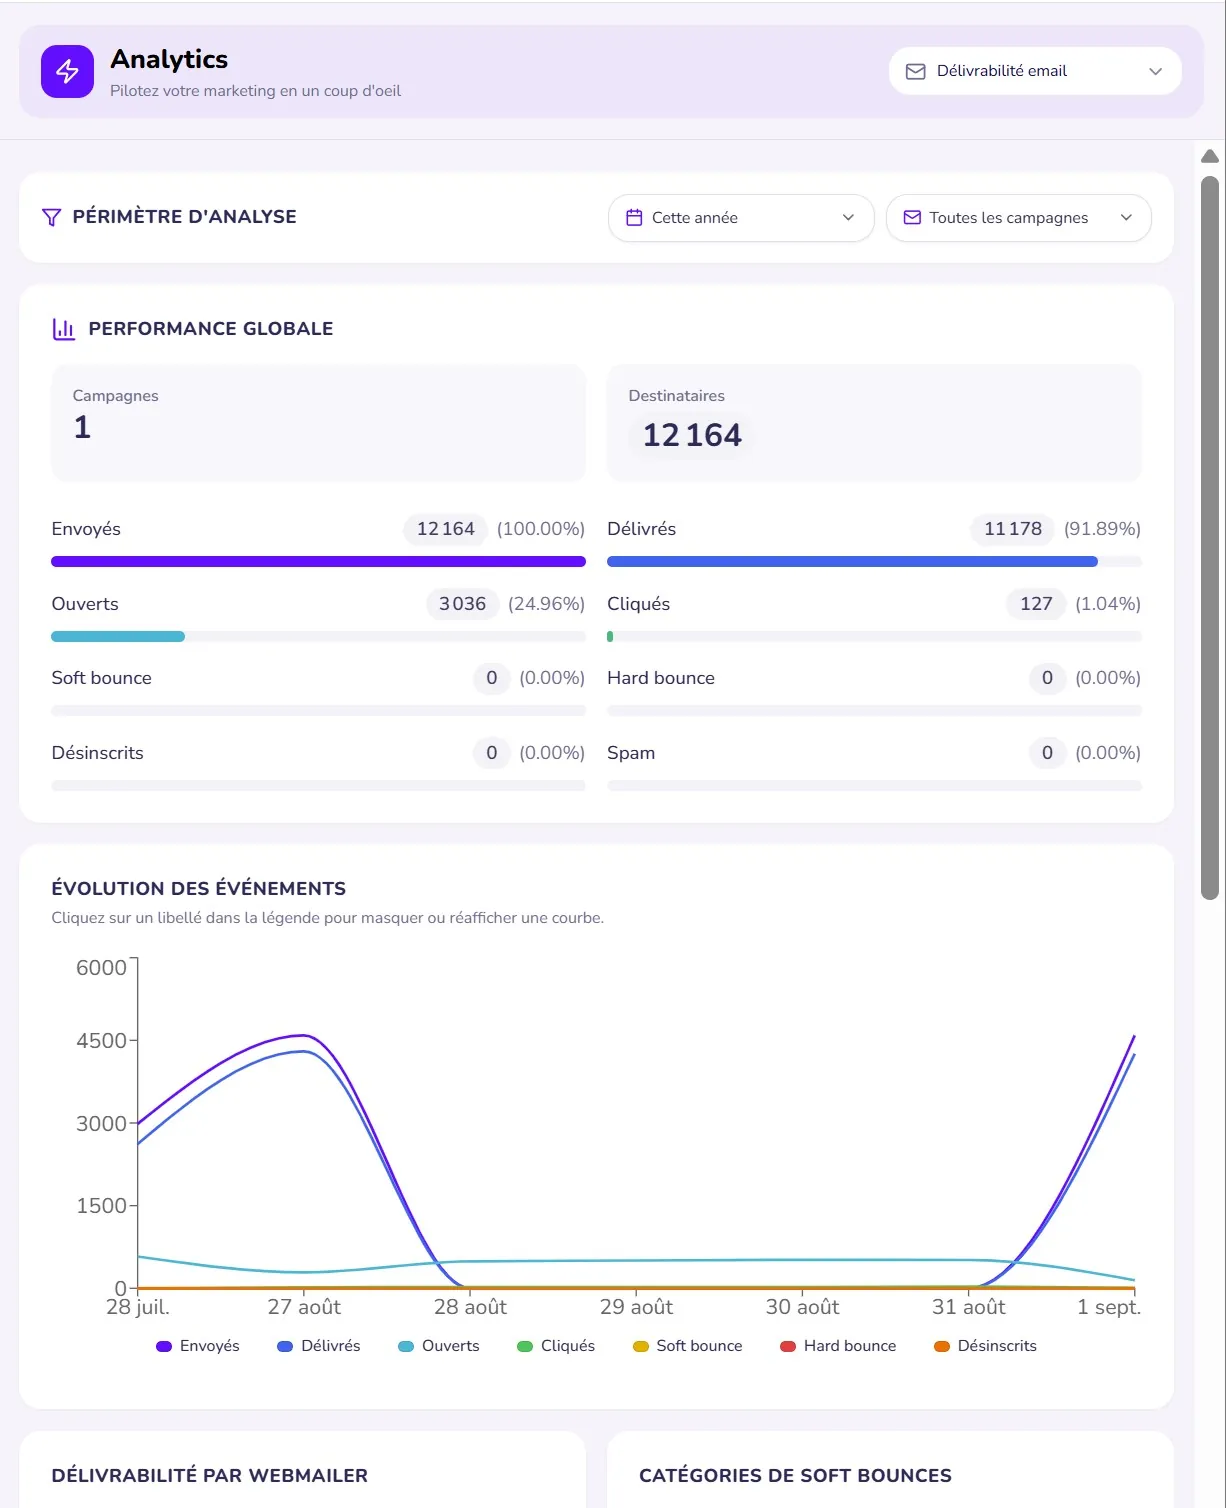The width and height of the screenshot is (1226, 1508).
Task: Click chevron arrow of Délivrabilité email selector
Action: pos(1155,71)
